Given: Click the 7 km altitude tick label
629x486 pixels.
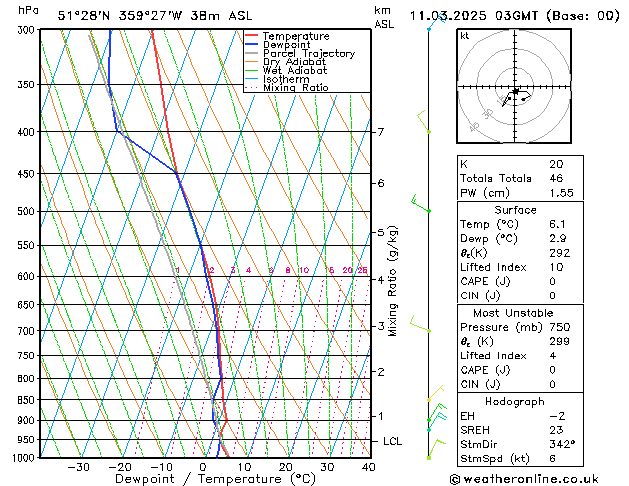Looking at the screenshot, I should pos(380,132).
